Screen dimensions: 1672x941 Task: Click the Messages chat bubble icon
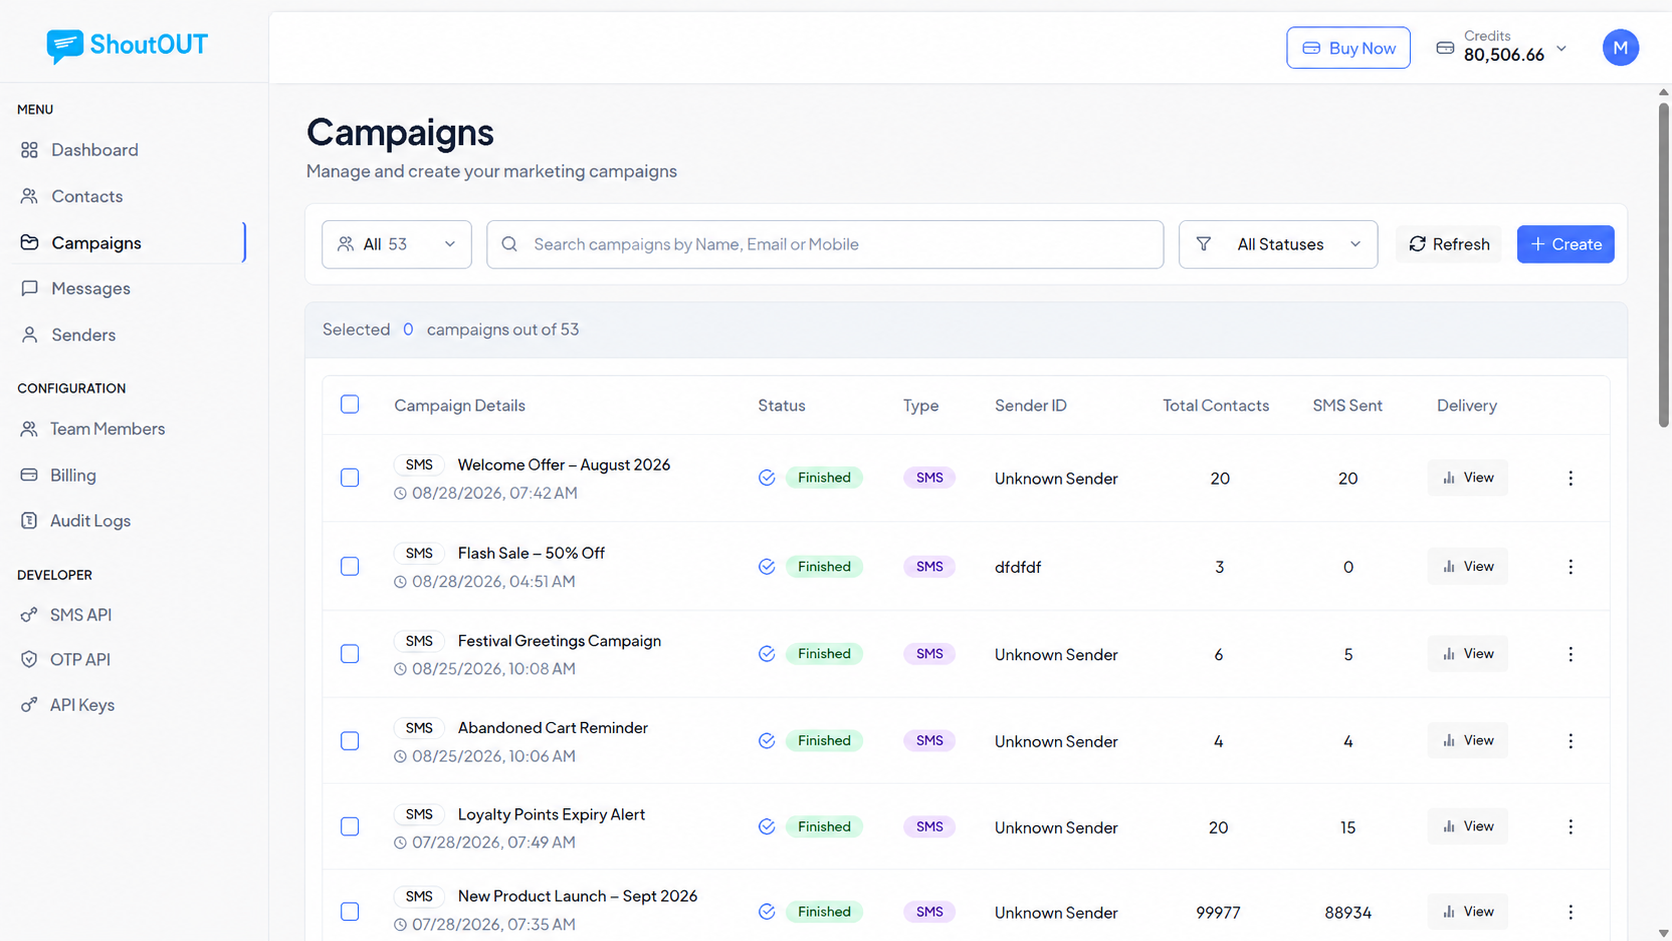[29, 289]
